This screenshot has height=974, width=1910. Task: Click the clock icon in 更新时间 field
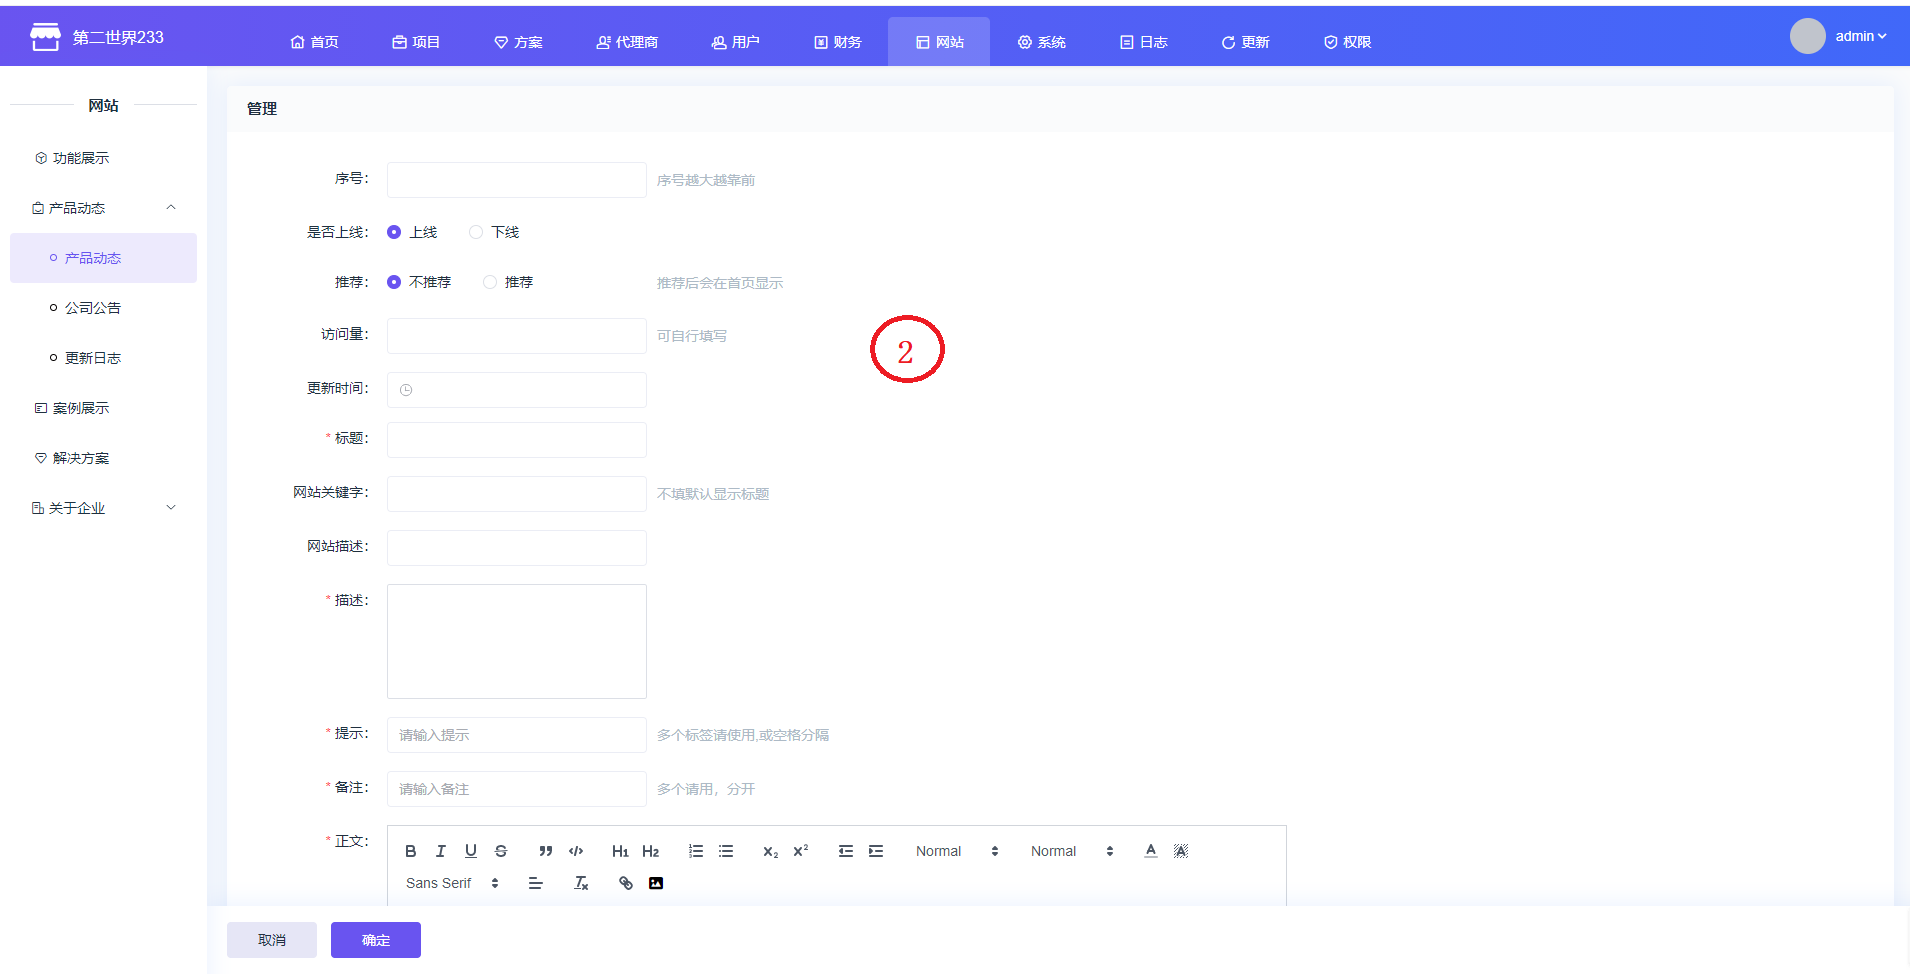406,390
